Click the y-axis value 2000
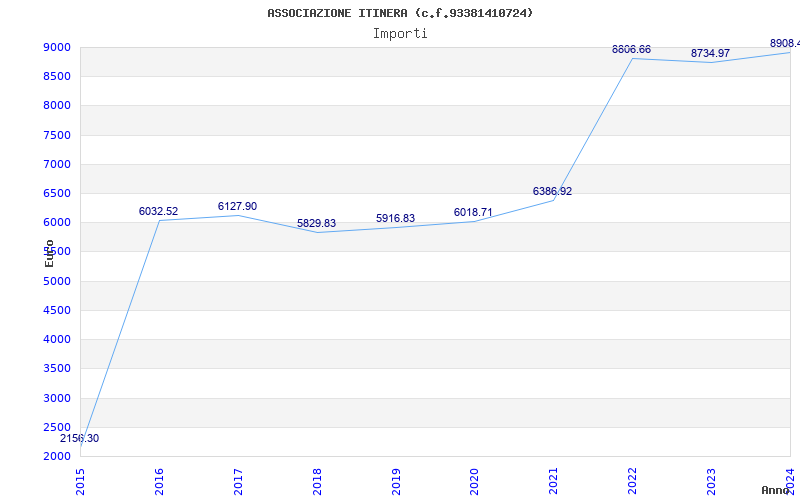Image resolution: width=800 pixels, height=500 pixels. [58, 456]
